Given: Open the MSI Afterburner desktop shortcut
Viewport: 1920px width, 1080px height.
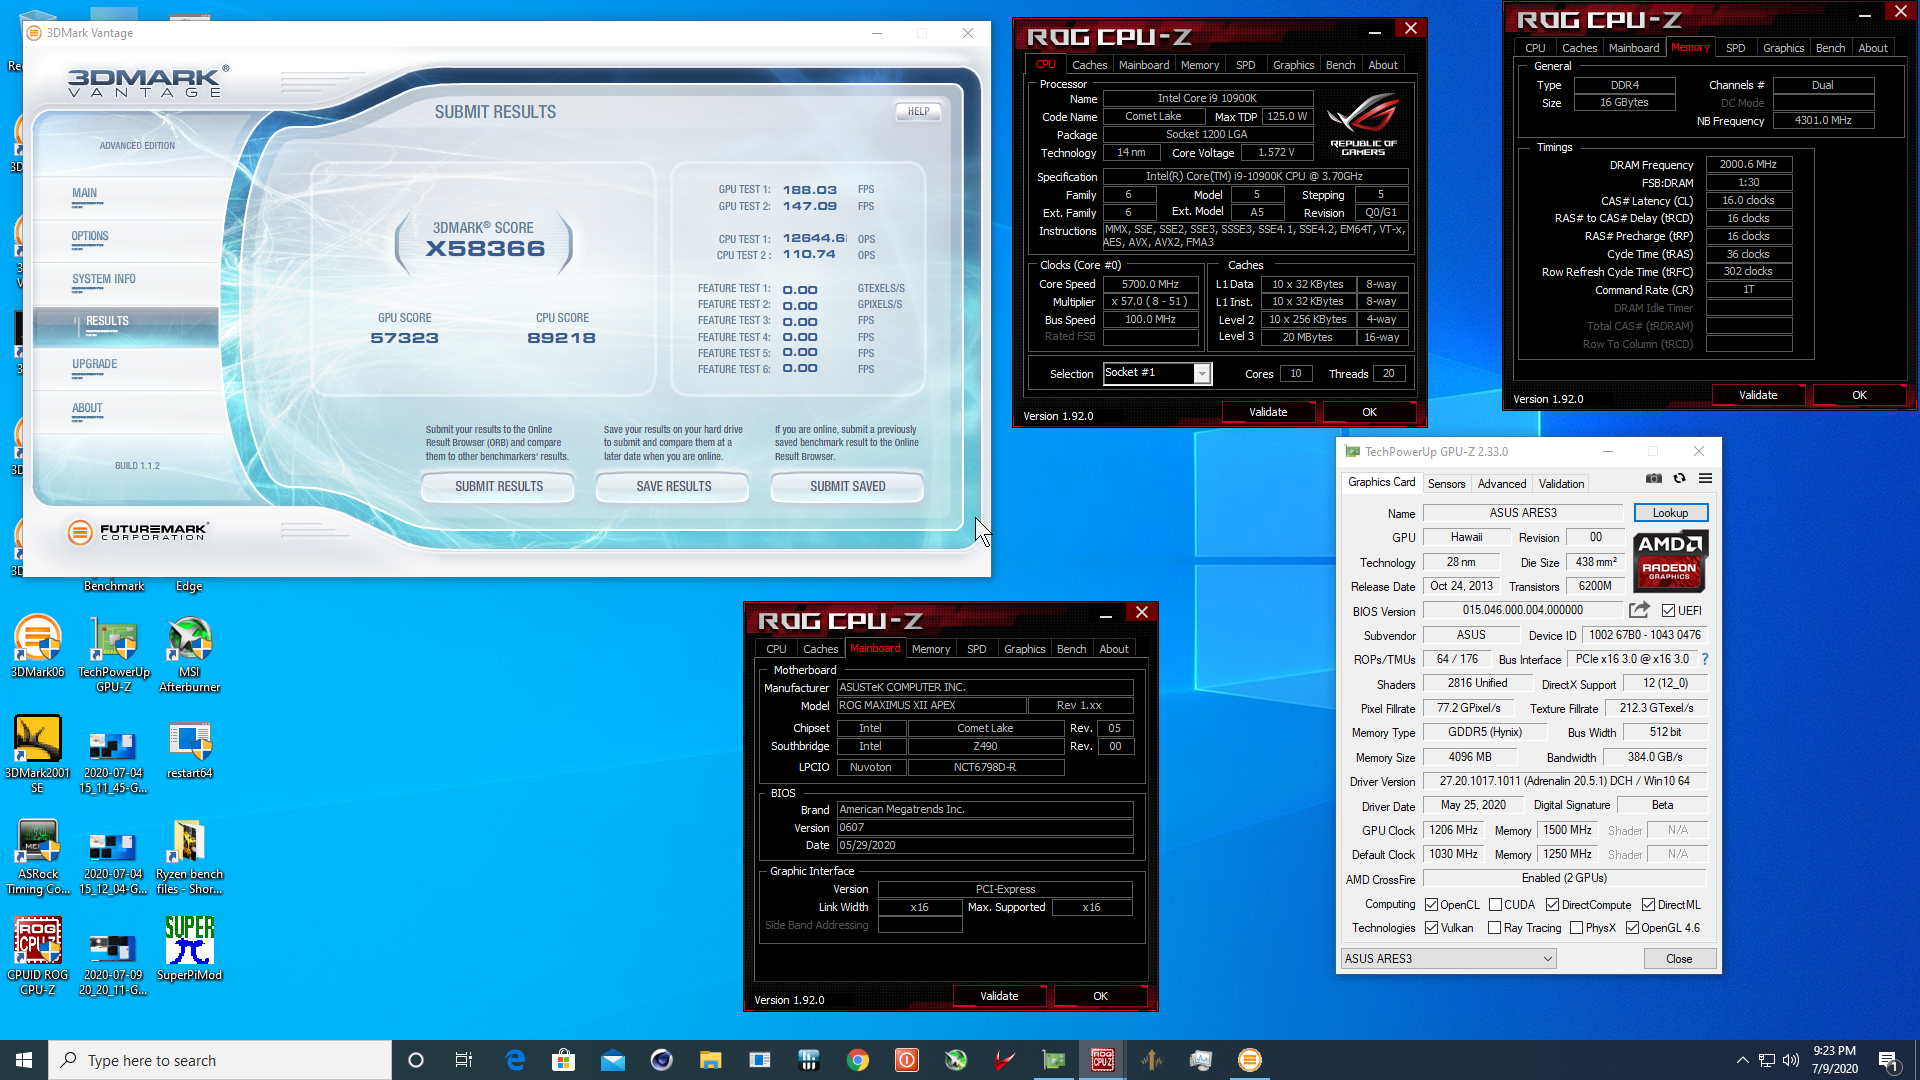Looking at the screenshot, I should coord(190,655).
